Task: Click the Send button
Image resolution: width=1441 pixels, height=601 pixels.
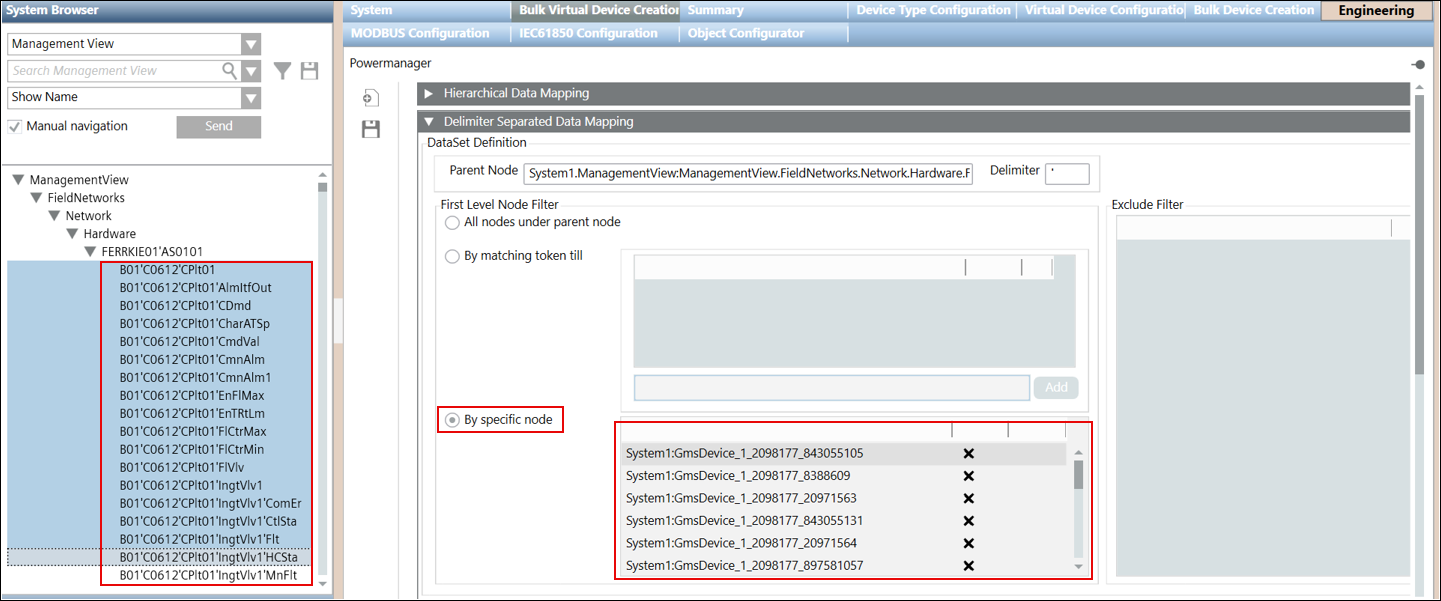Action: click(x=218, y=127)
